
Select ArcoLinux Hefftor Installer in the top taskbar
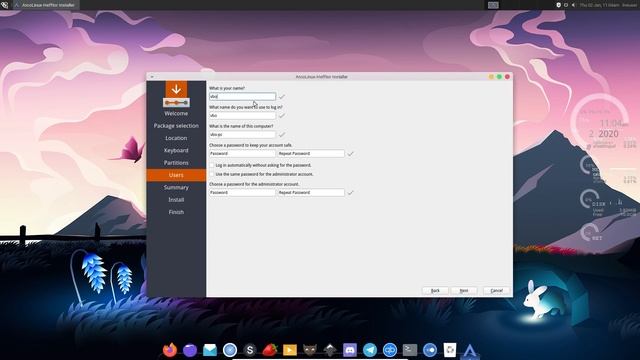coord(46,5)
